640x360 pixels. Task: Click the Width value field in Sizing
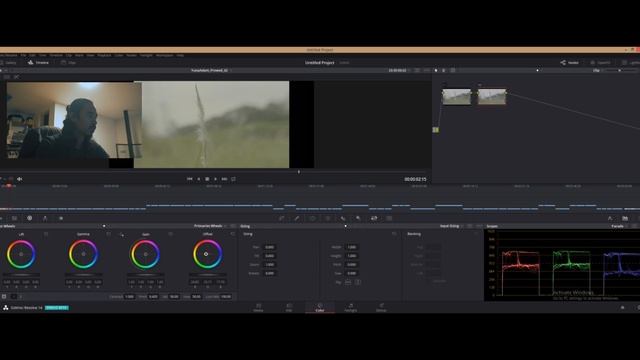(351, 247)
